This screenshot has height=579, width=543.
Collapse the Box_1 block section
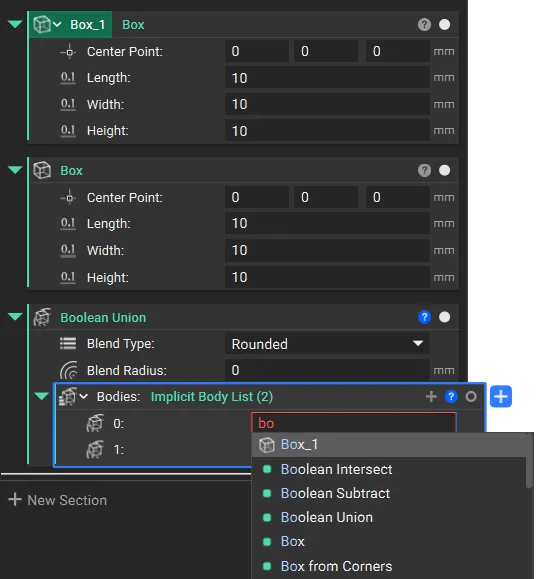[x=15, y=24]
